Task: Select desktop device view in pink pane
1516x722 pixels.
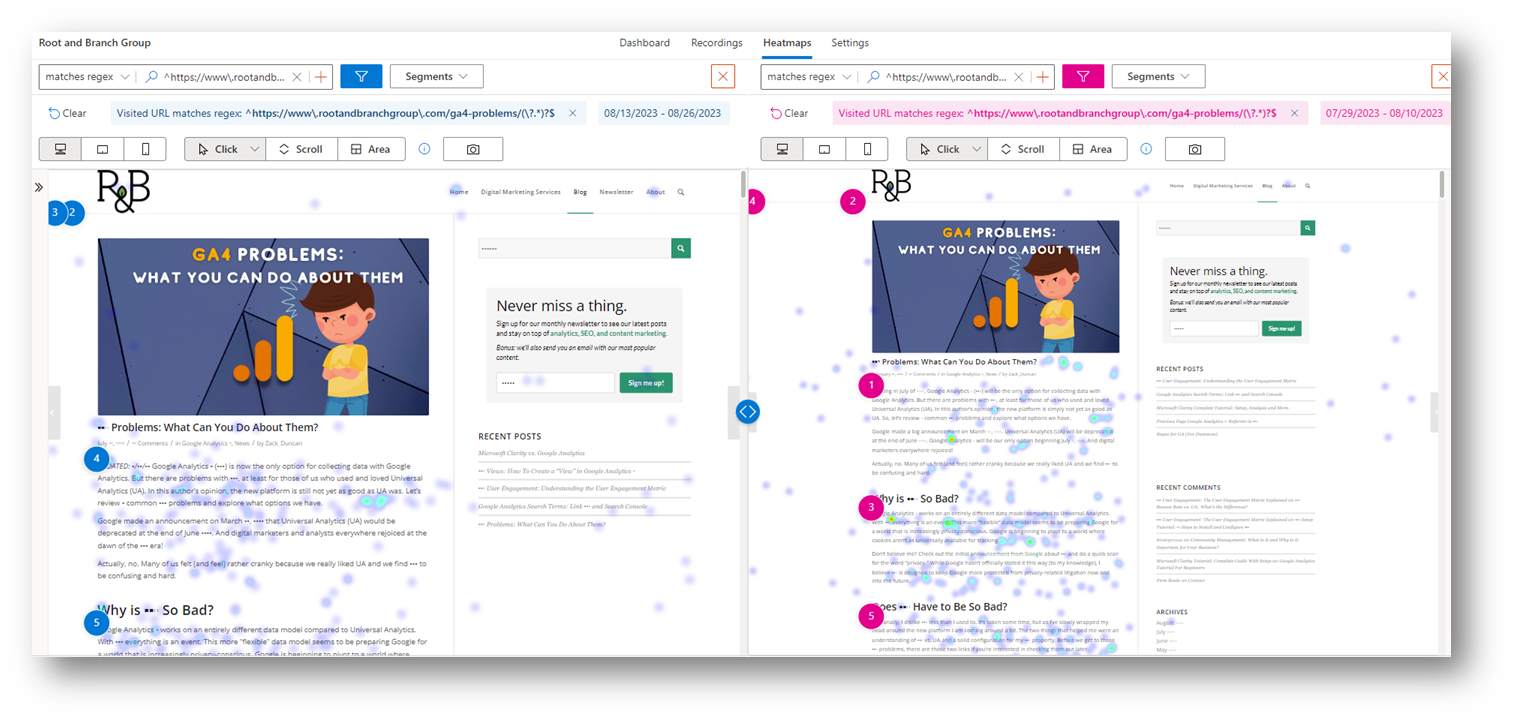Action: tap(782, 149)
